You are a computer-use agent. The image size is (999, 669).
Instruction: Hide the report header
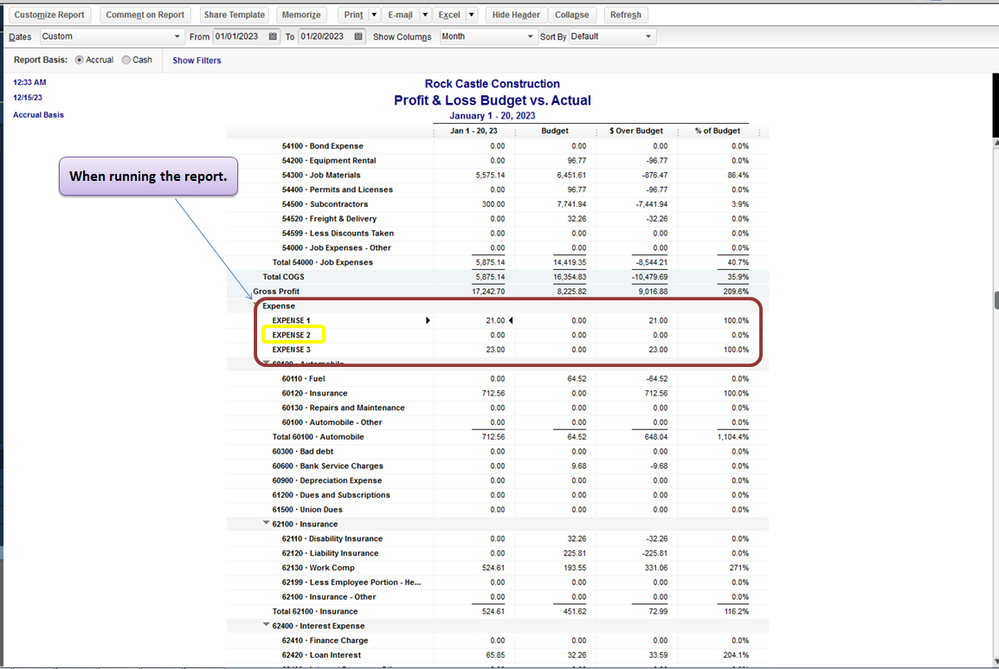[x=515, y=15]
